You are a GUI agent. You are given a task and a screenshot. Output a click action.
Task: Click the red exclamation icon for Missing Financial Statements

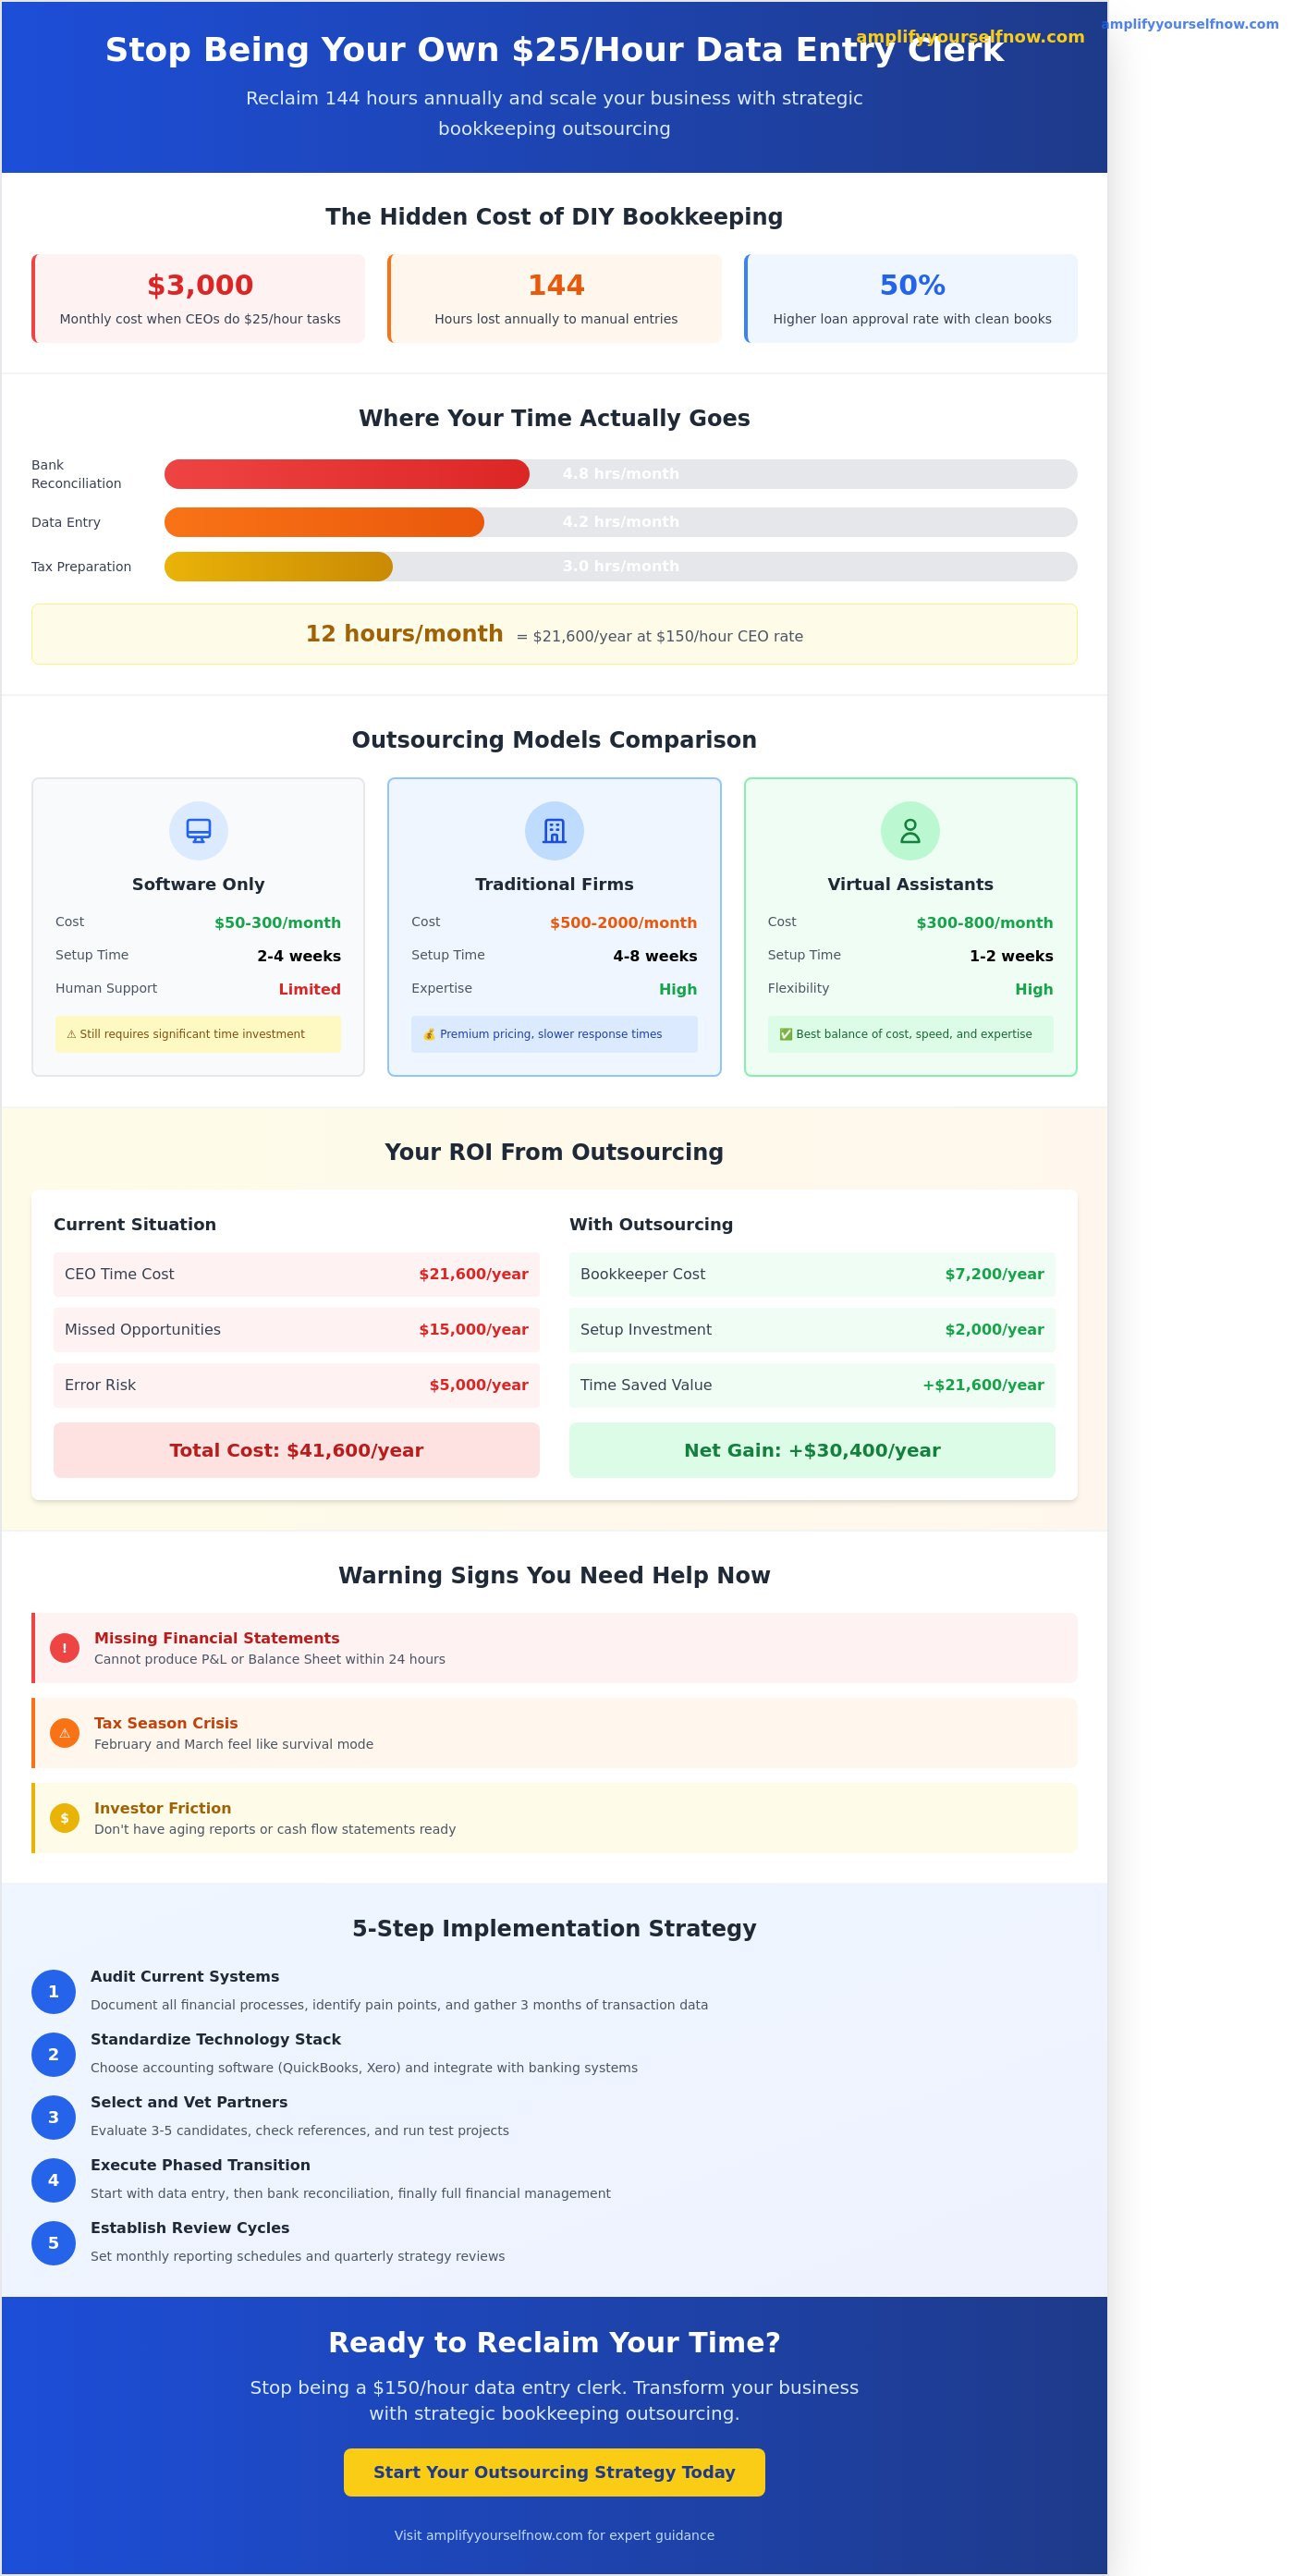[x=65, y=1648]
